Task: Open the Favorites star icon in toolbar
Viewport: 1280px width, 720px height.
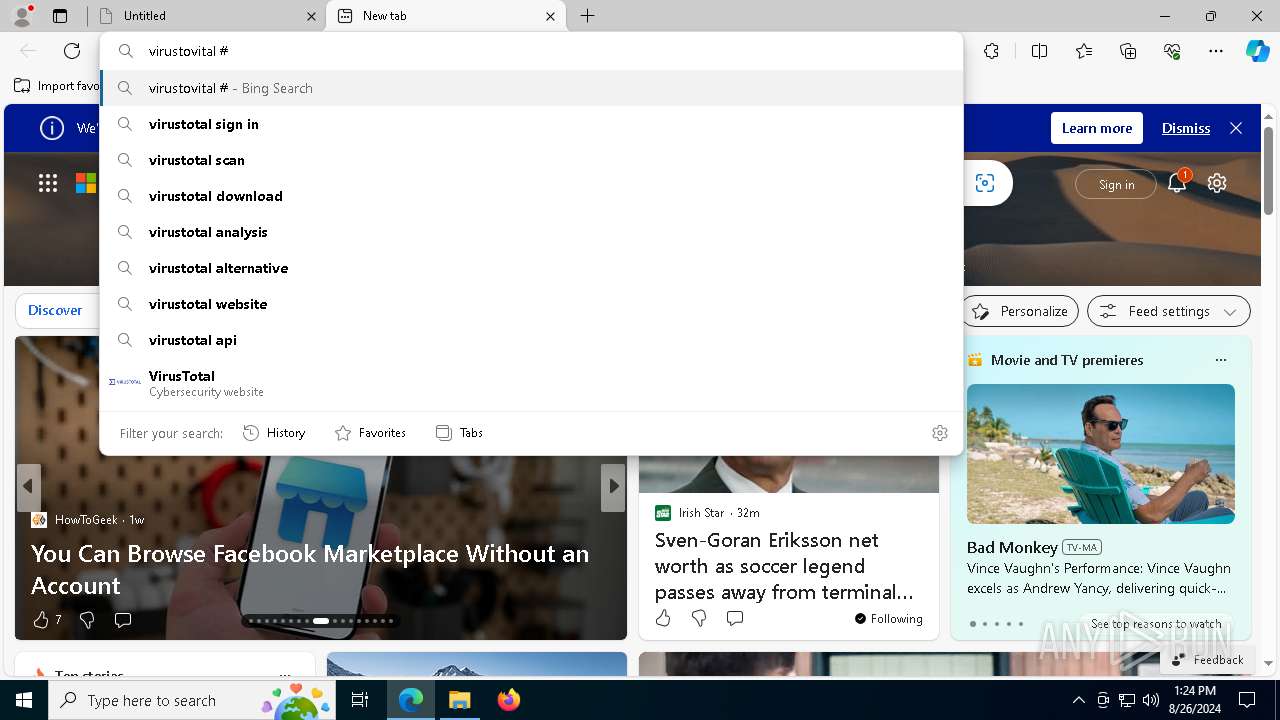Action: (x=1084, y=51)
